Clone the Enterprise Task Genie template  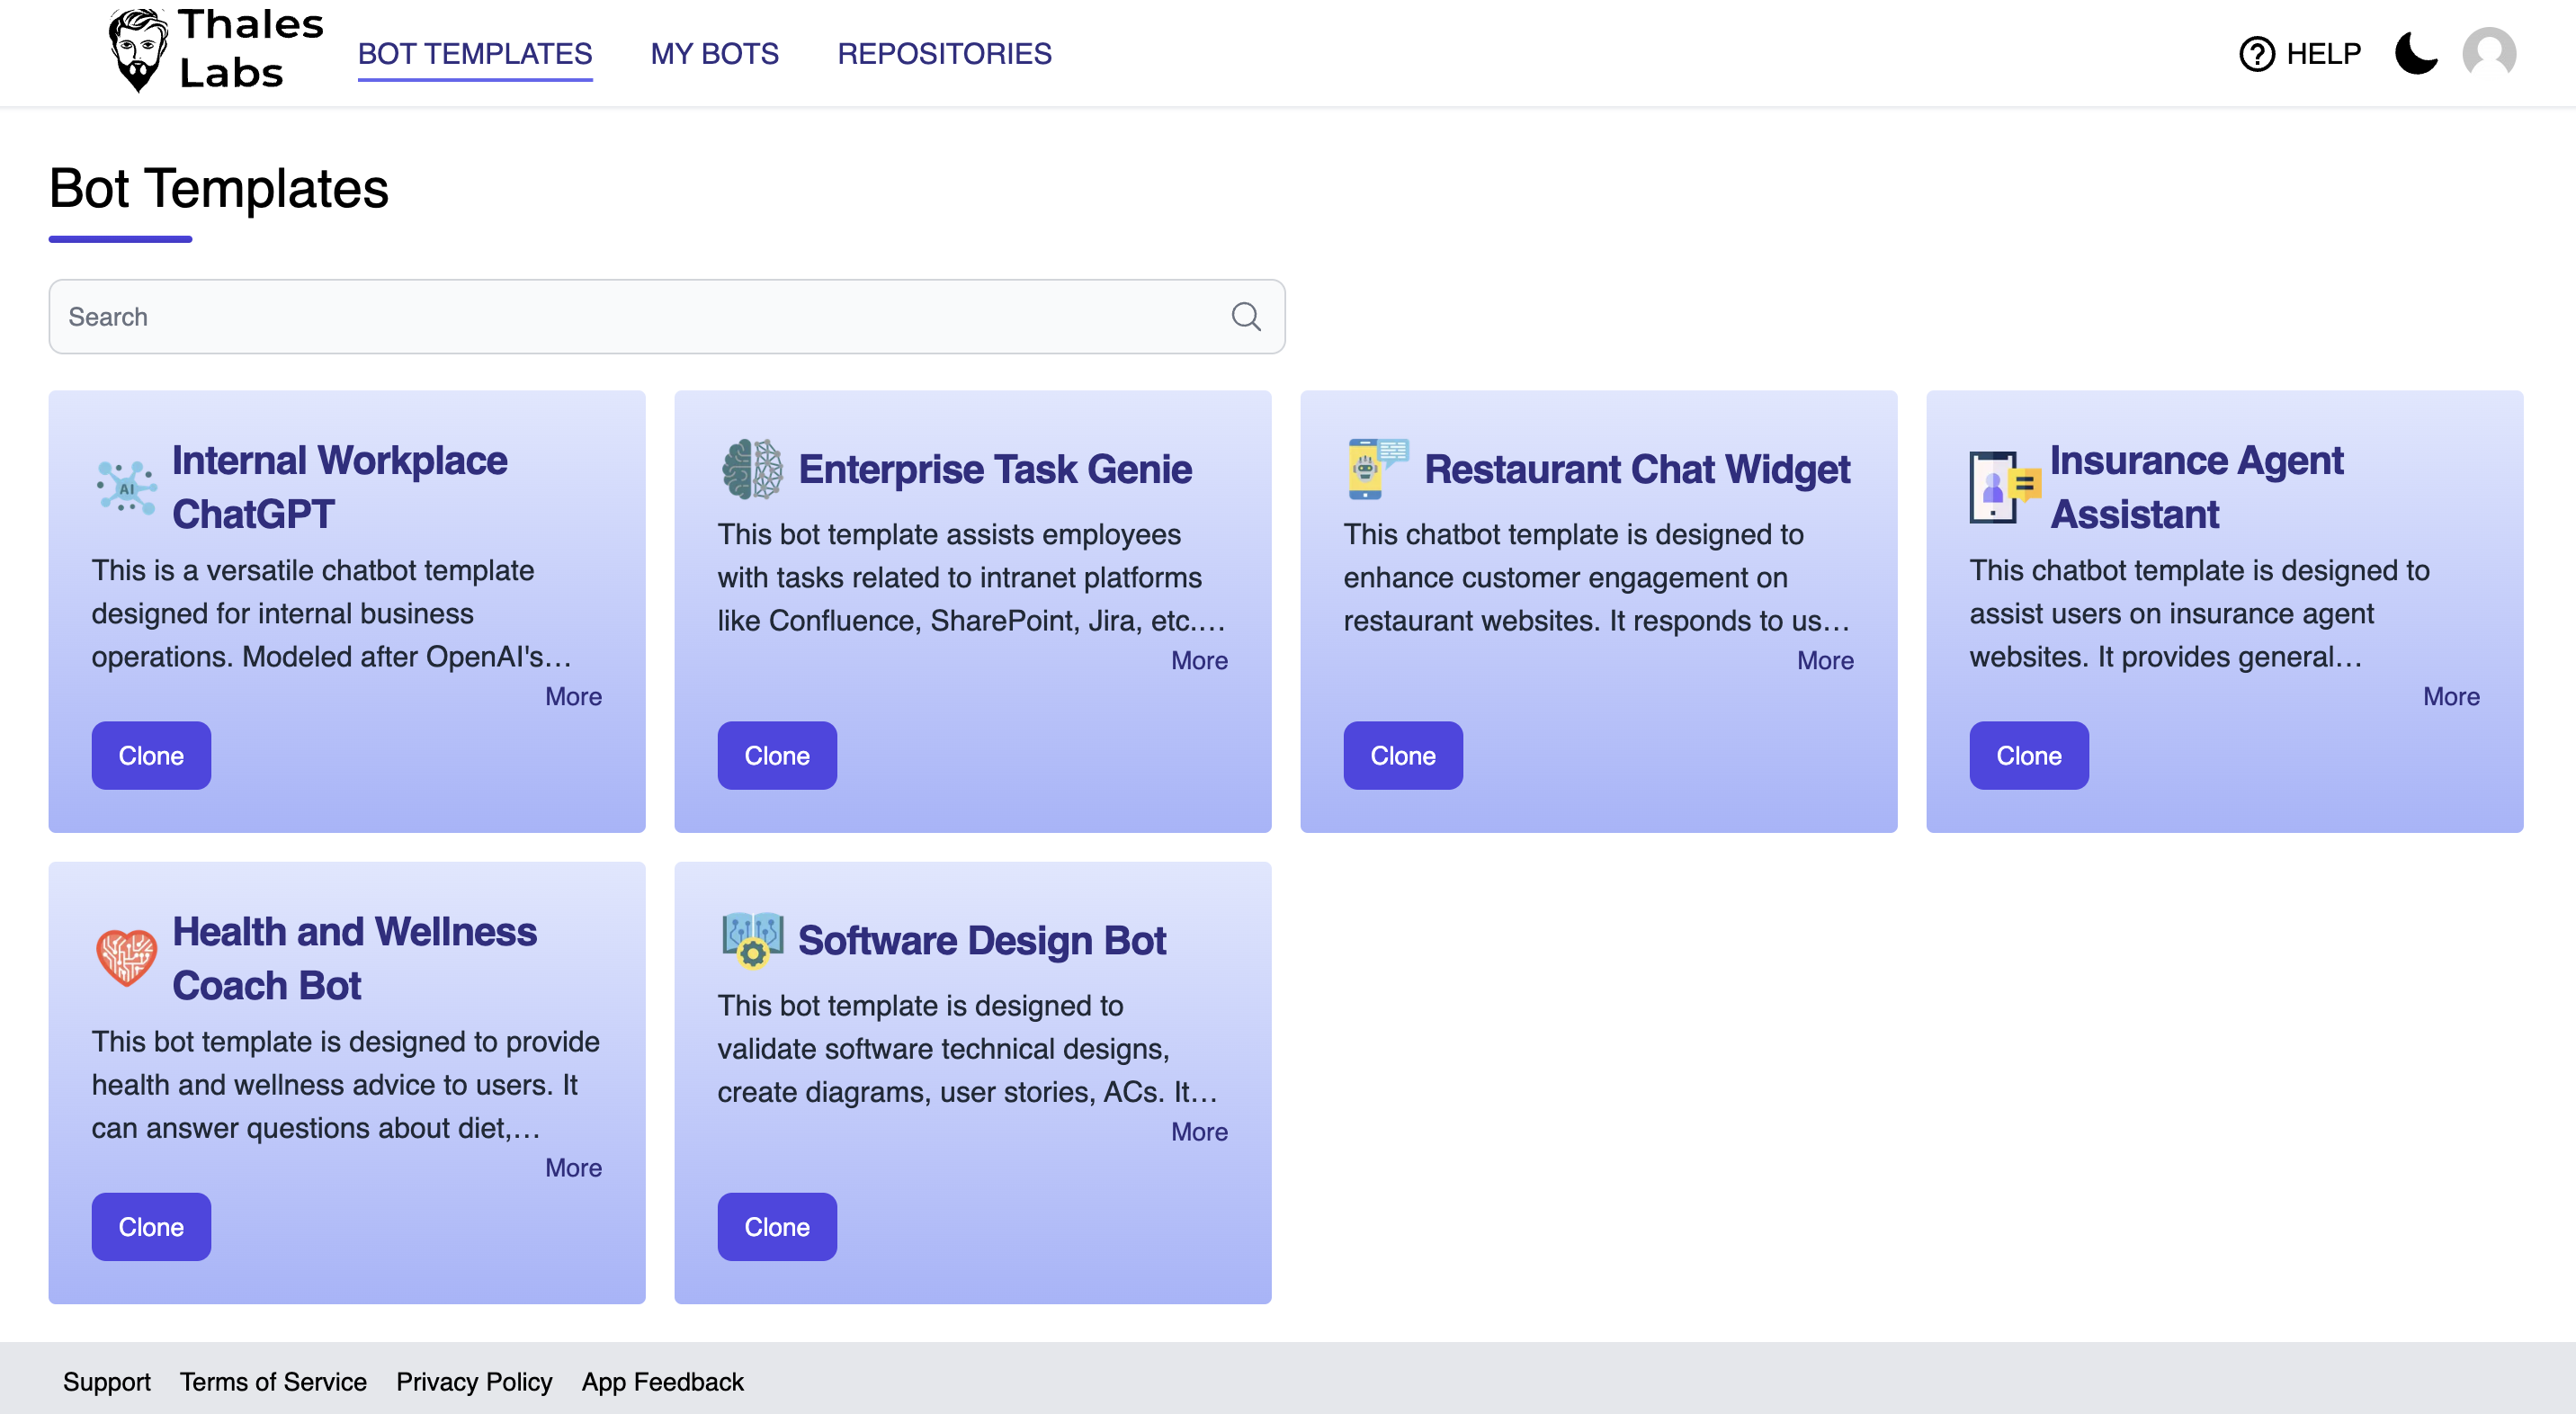click(x=776, y=756)
